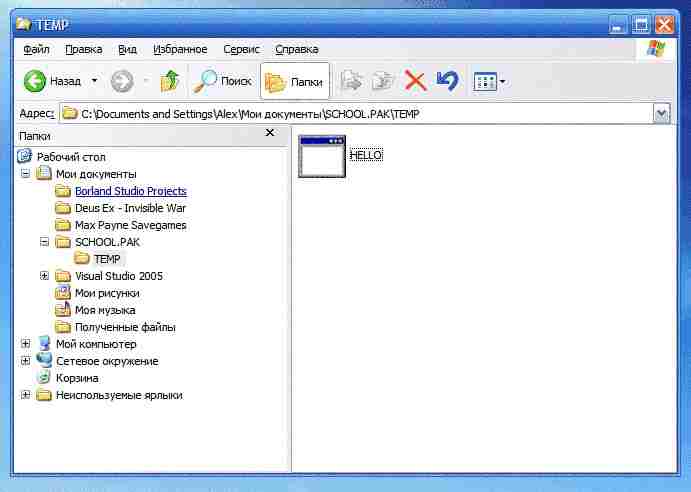Open the Справка menu
691x492 pixels.
297,49
